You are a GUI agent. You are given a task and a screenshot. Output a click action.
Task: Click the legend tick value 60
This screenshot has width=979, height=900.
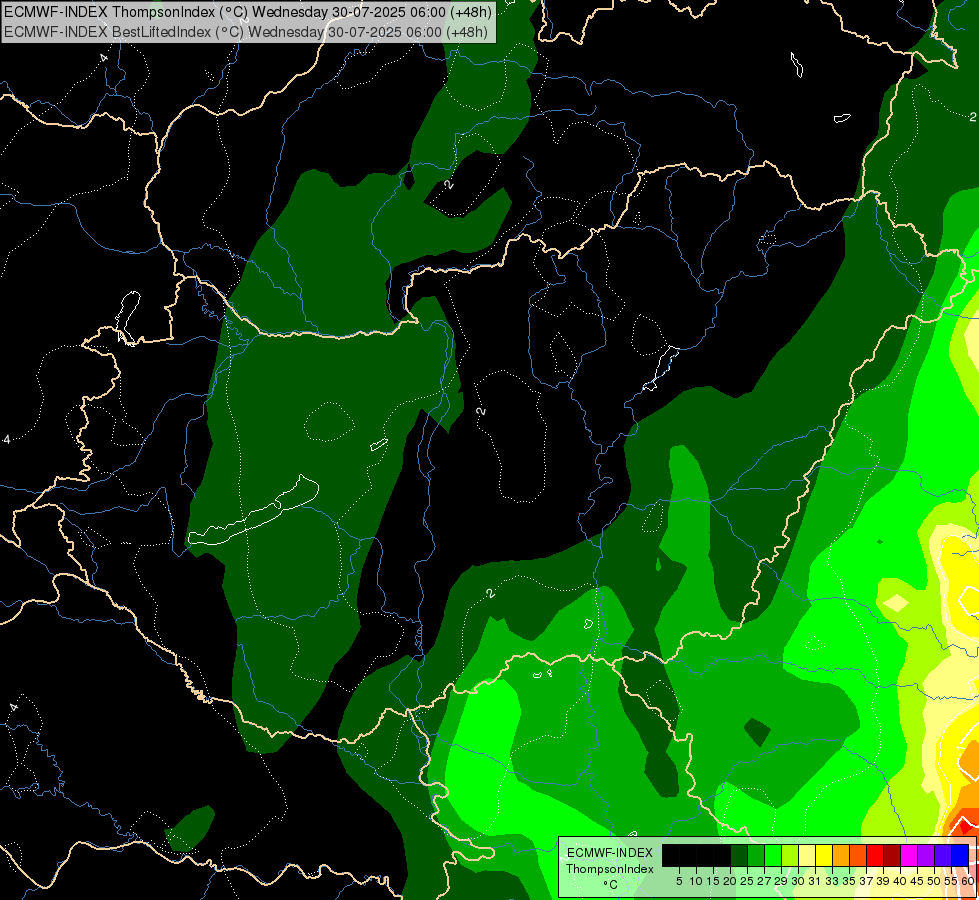pyautogui.click(x=968, y=881)
